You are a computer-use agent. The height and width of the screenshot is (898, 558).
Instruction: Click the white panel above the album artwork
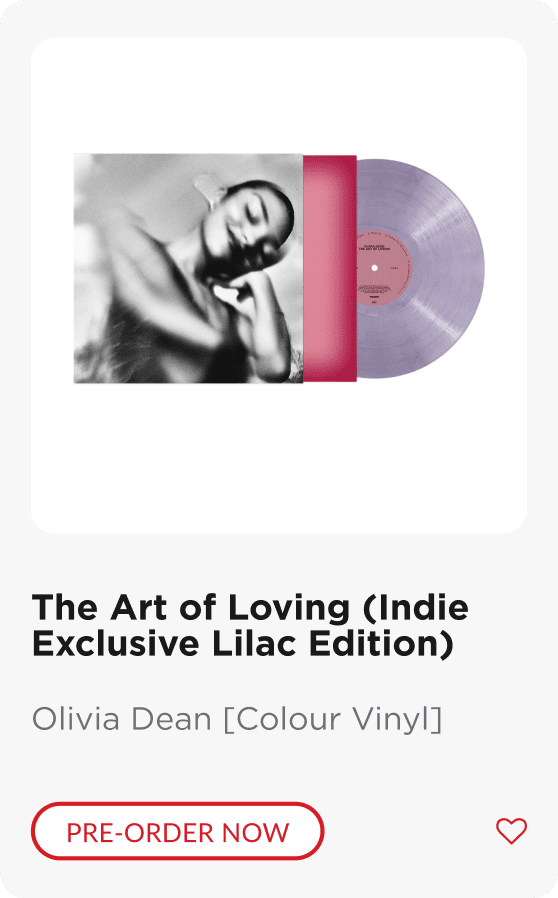point(279,95)
